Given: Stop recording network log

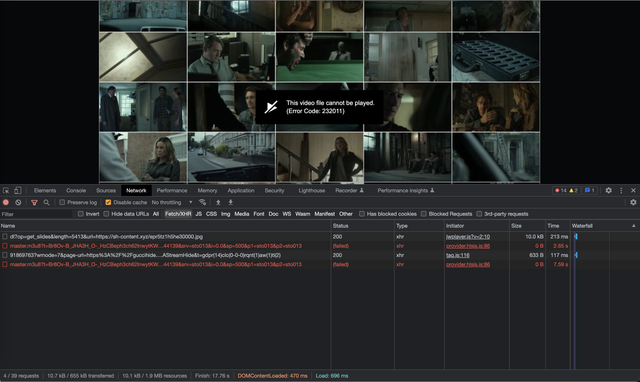Looking at the screenshot, I should 6,202.
